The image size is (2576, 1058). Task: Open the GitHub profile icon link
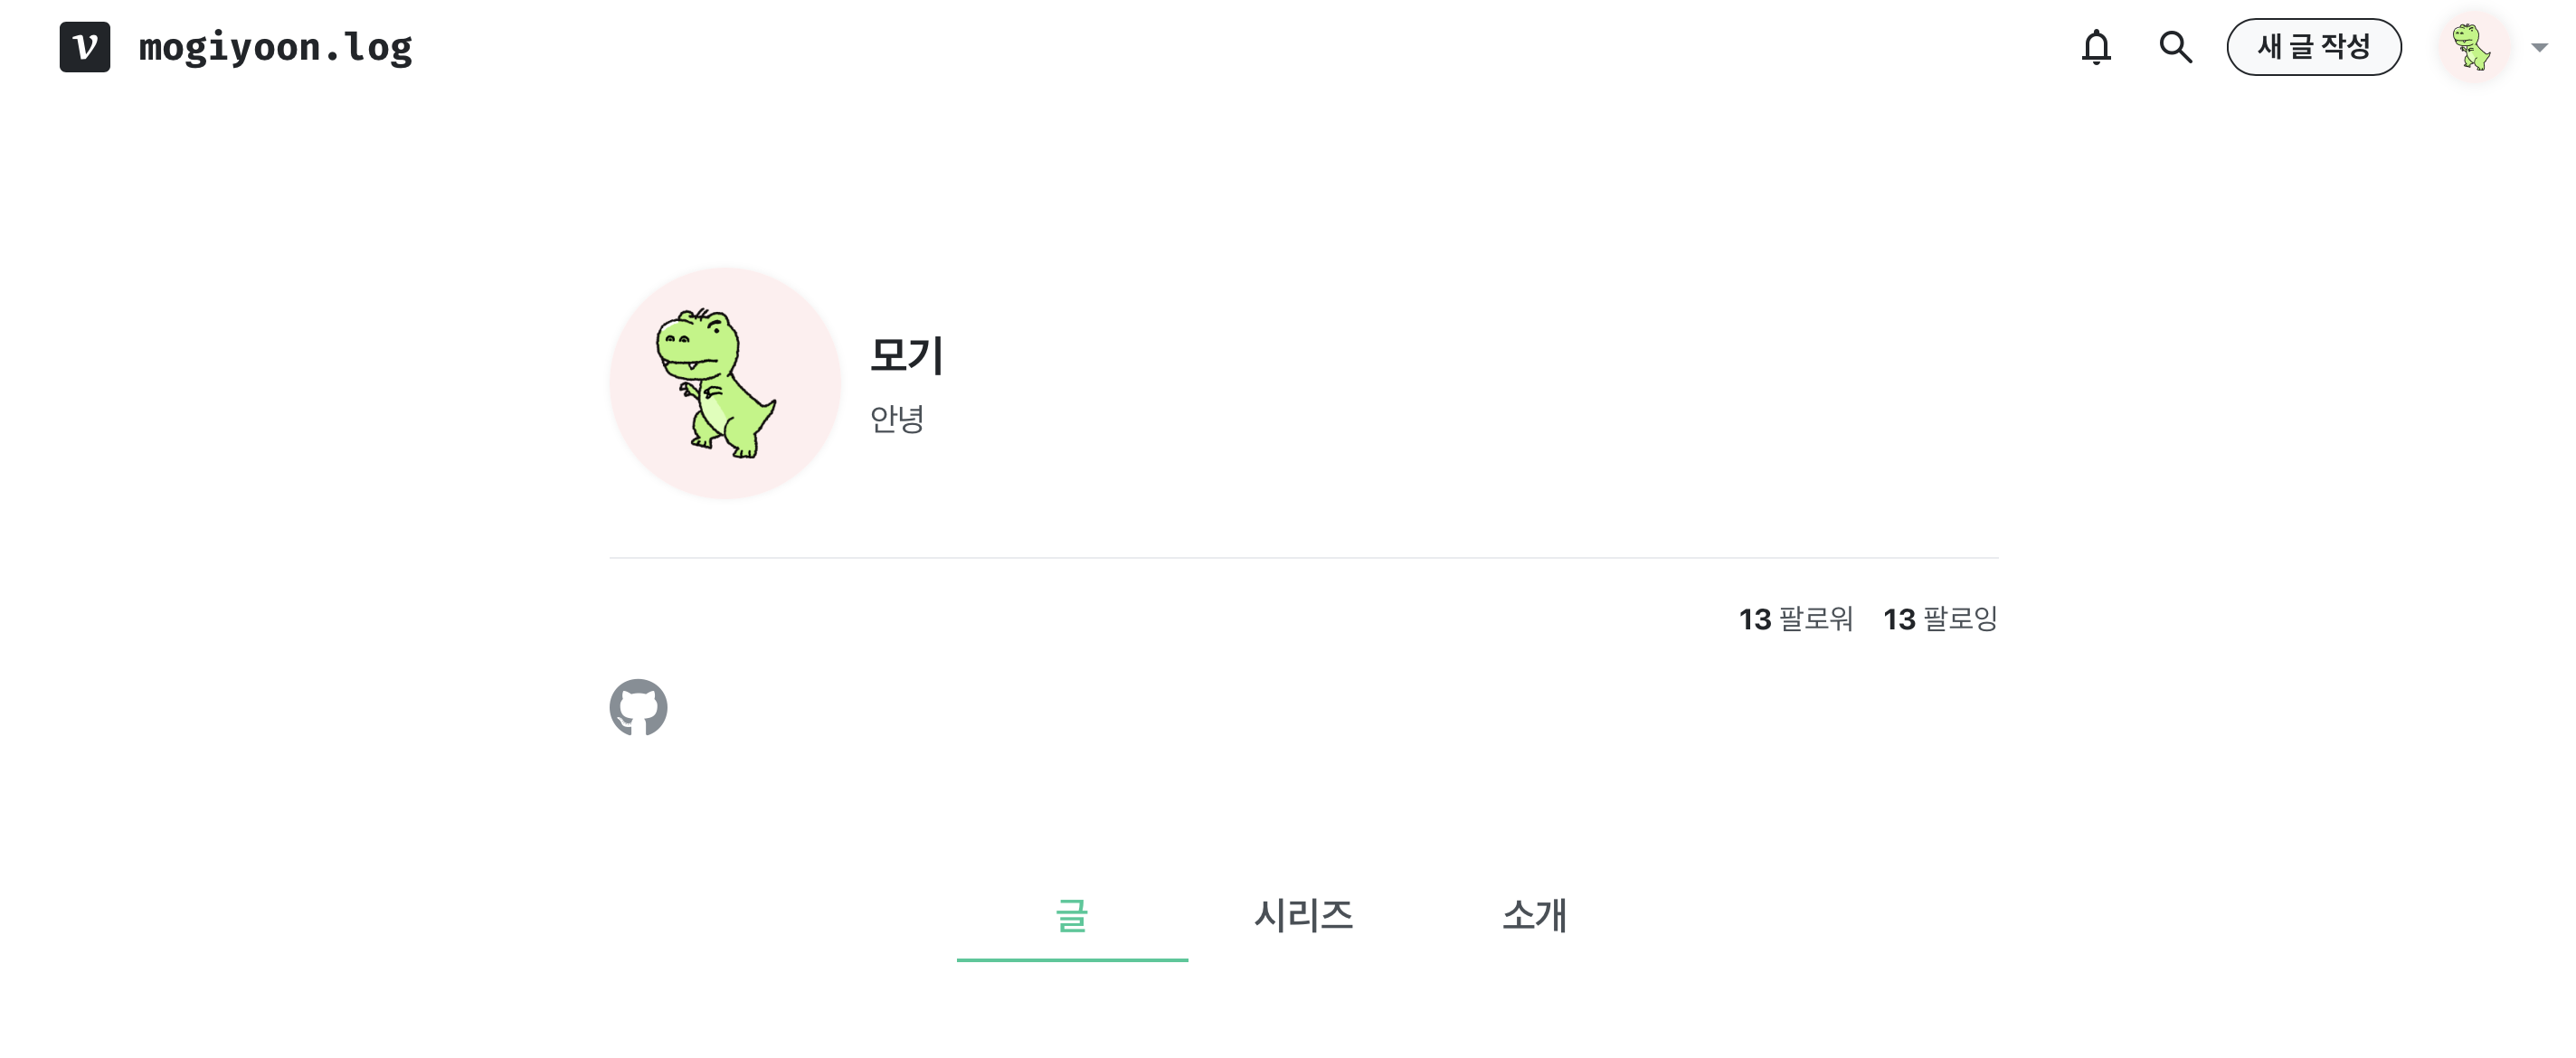(x=638, y=708)
